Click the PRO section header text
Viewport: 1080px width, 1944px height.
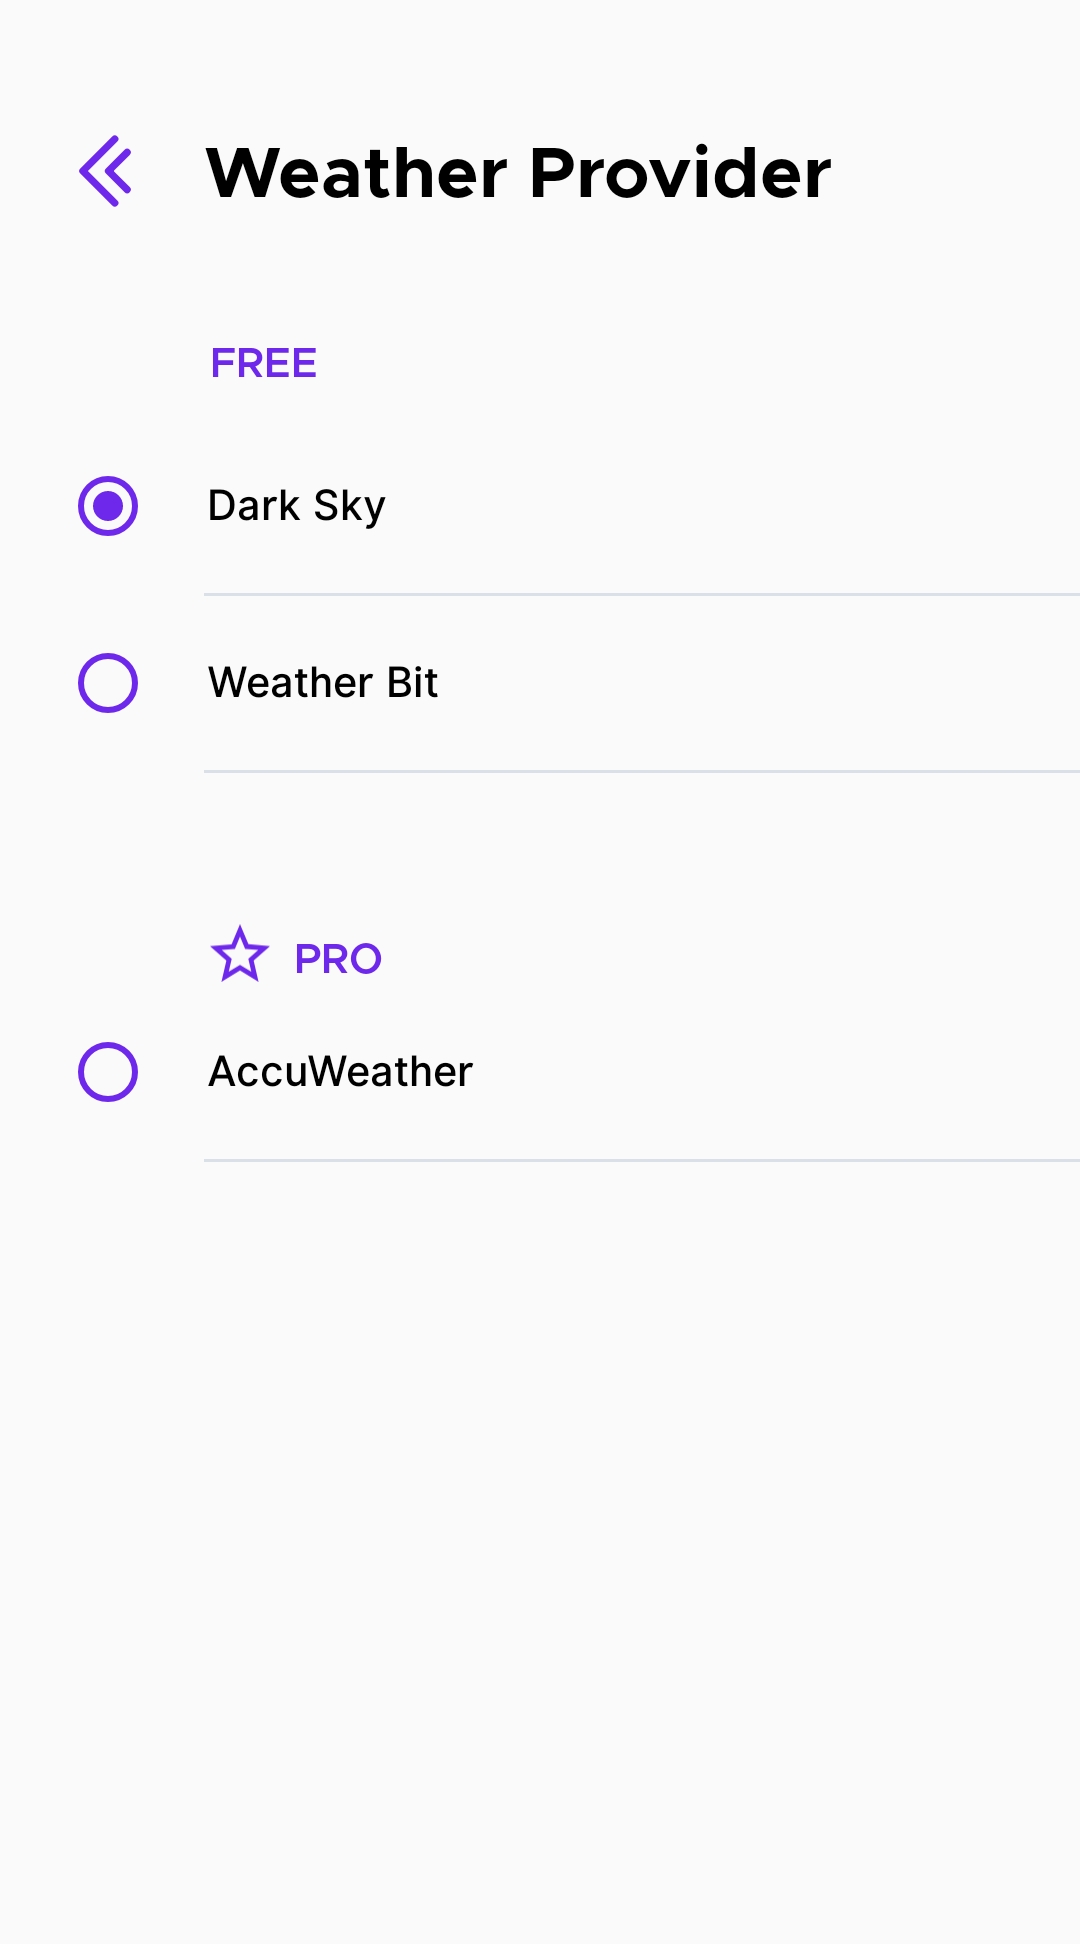click(338, 959)
